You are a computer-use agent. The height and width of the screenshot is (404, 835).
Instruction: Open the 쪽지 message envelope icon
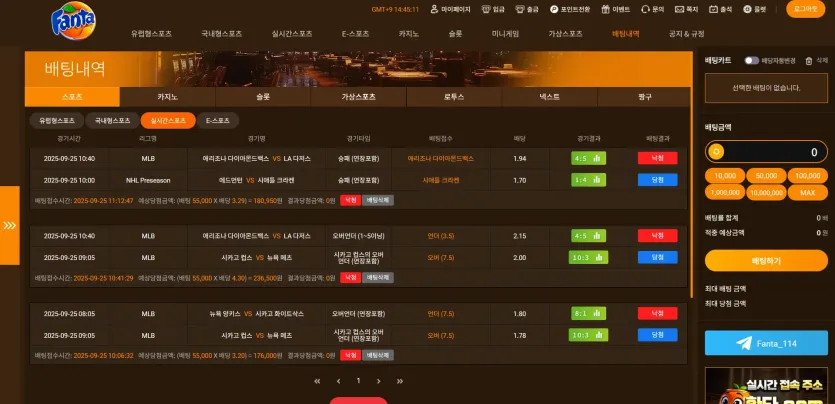[679, 9]
